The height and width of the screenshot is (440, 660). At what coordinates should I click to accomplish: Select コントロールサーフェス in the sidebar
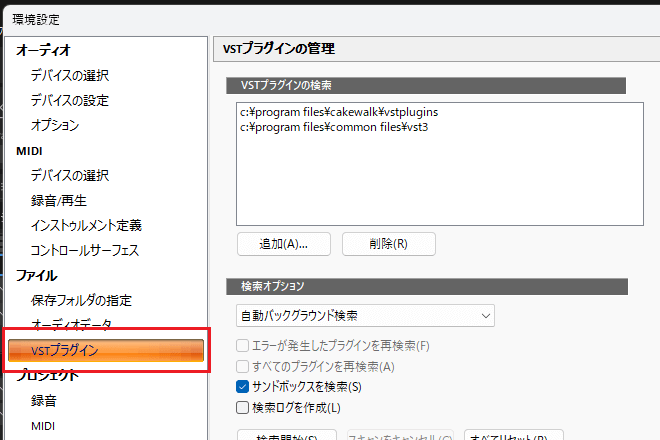click(84, 250)
